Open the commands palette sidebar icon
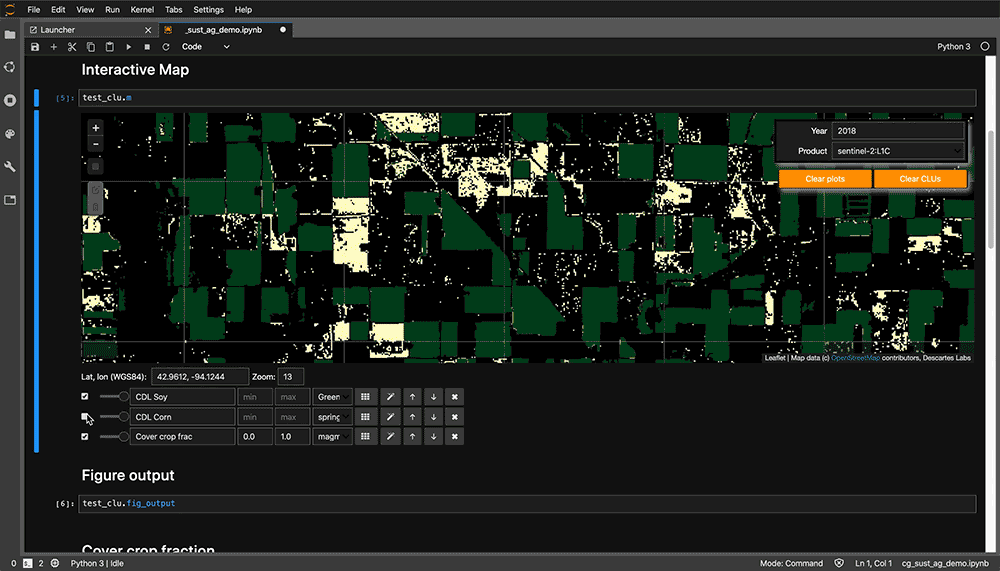The height and width of the screenshot is (571, 1000). pyautogui.click(x=10, y=133)
